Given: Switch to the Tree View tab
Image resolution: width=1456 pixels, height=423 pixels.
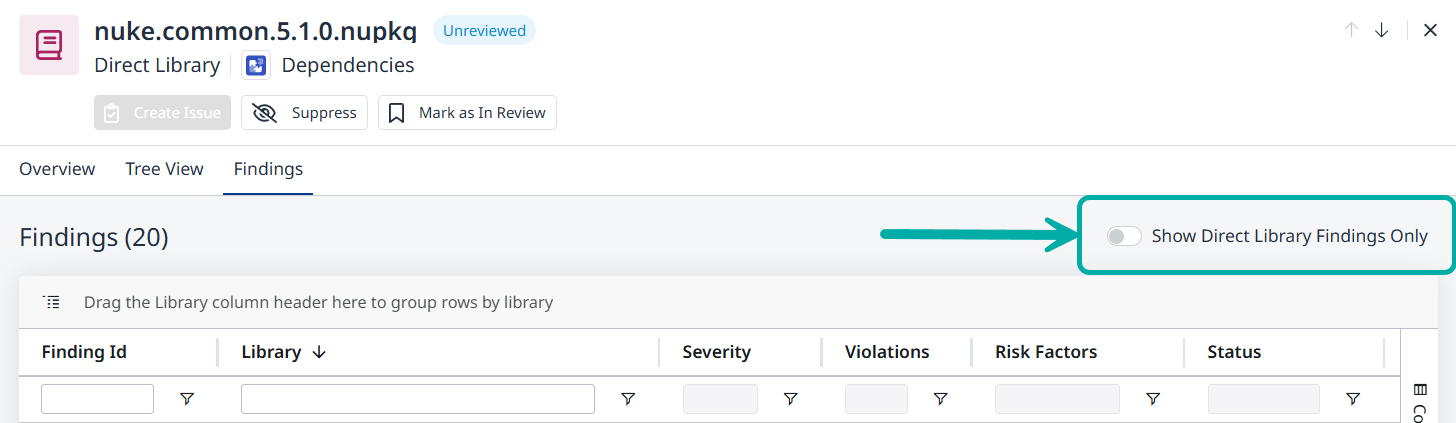Looking at the screenshot, I should point(164,169).
